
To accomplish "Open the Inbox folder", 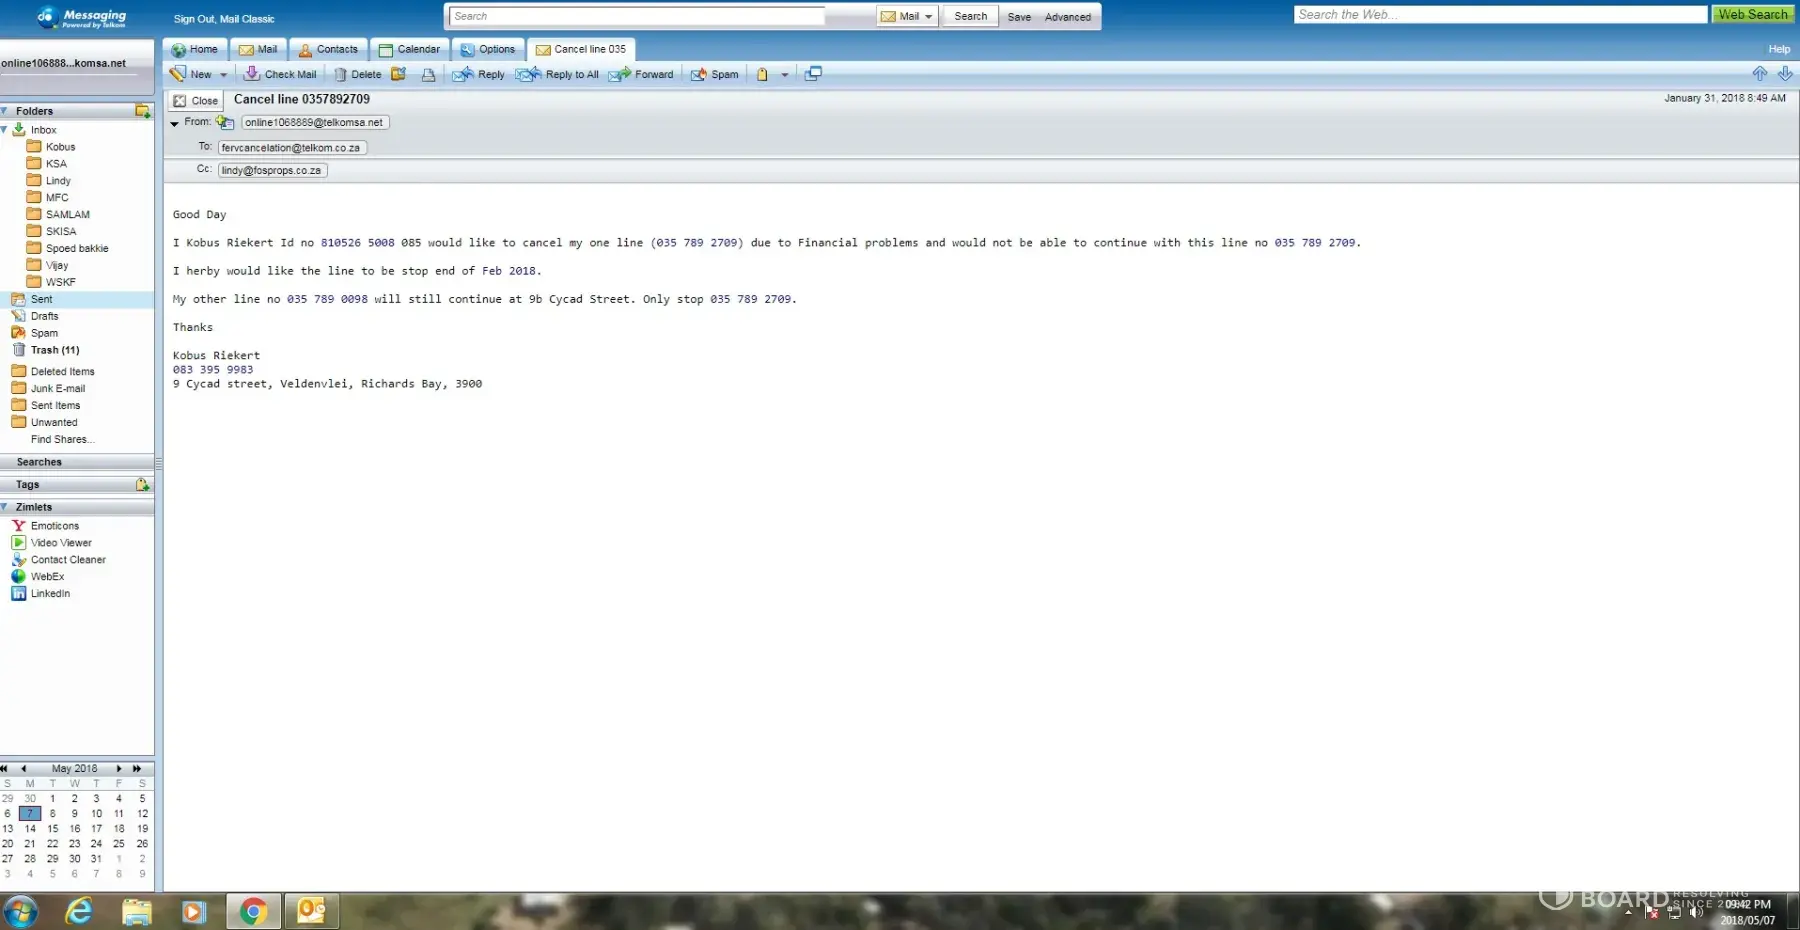I will pos(43,130).
